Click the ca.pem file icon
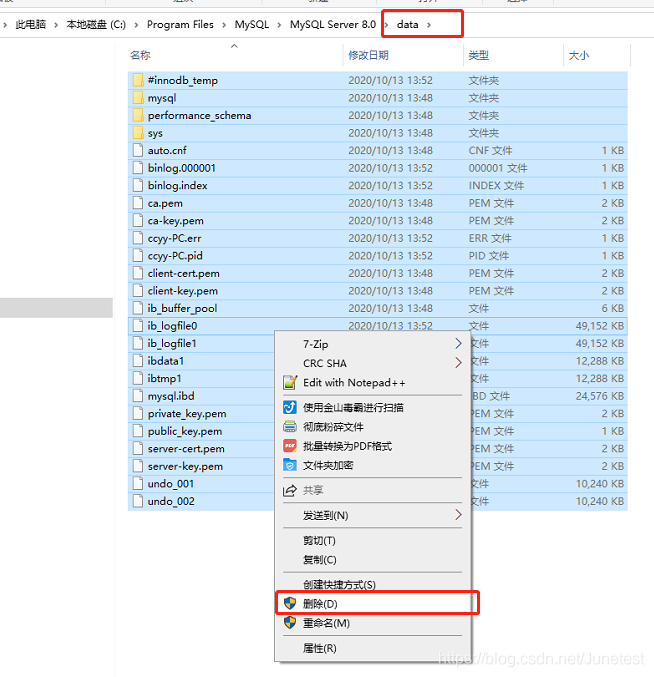Viewport: 654px width, 677px height. (x=138, y=203)
